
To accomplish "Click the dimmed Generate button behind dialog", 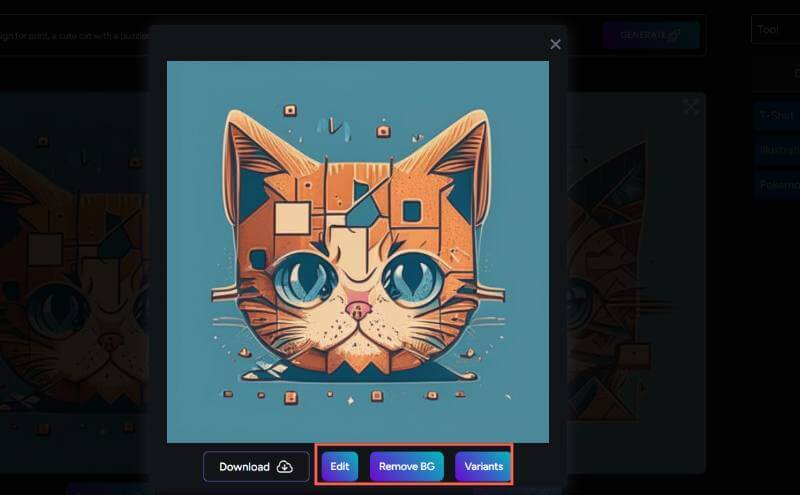I will tap(650, 35).
